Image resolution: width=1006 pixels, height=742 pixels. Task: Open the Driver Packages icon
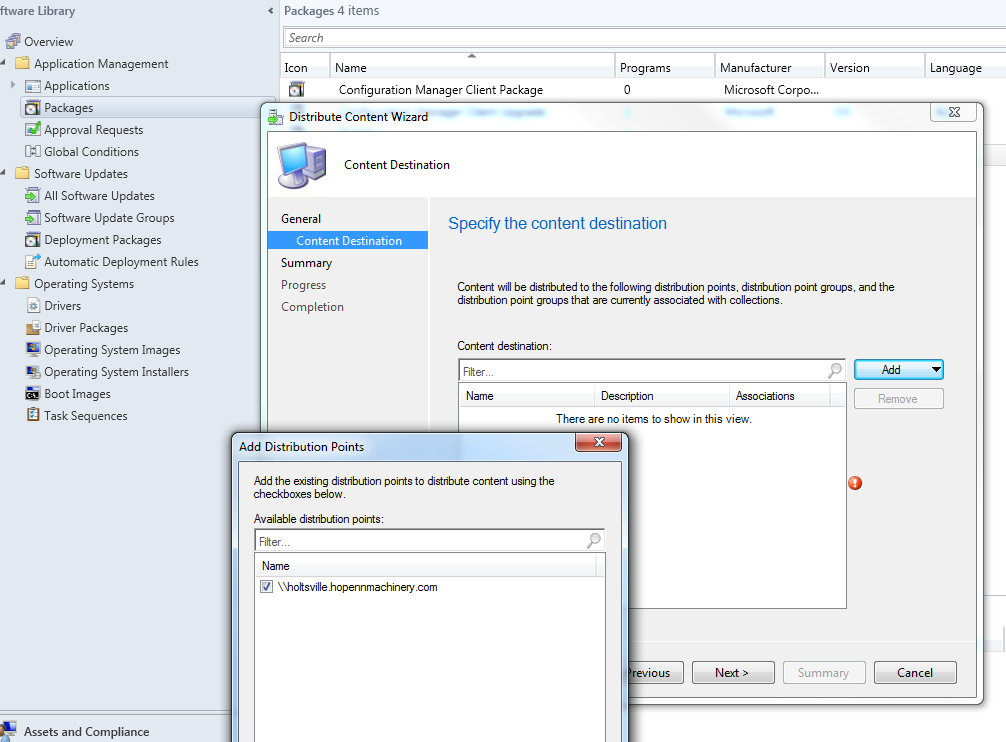click(35, 327)
